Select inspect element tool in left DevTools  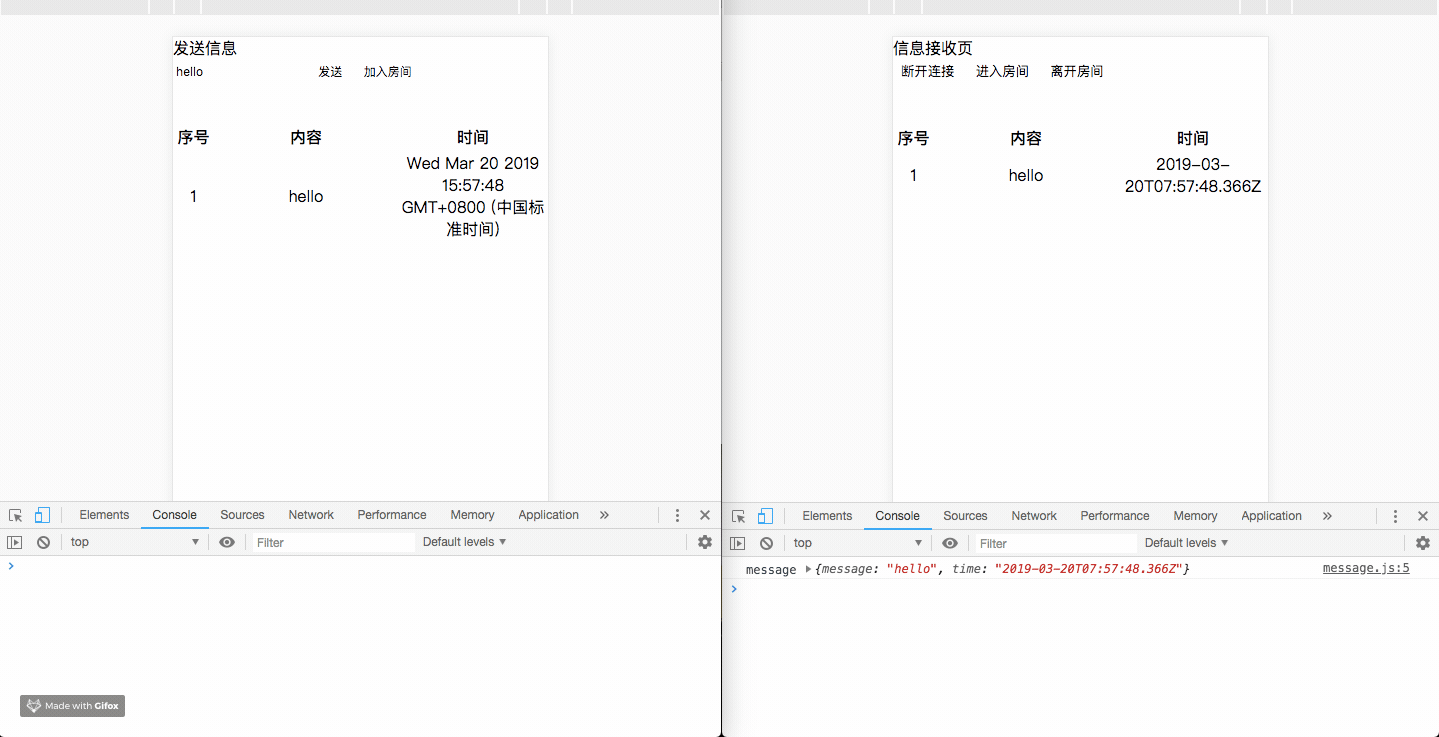coord(16,515)
